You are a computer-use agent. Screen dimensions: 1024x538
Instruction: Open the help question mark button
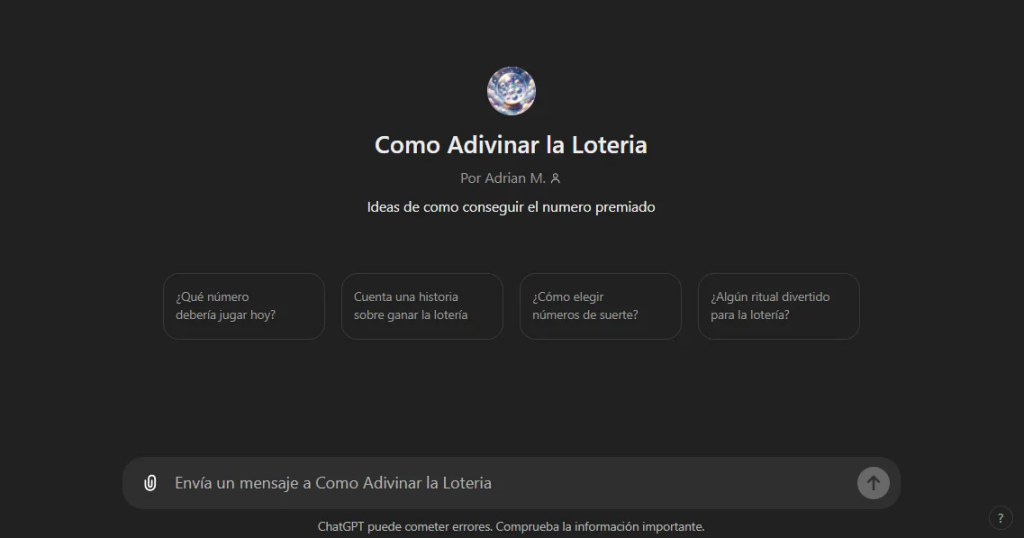(x=1000, y=518)
